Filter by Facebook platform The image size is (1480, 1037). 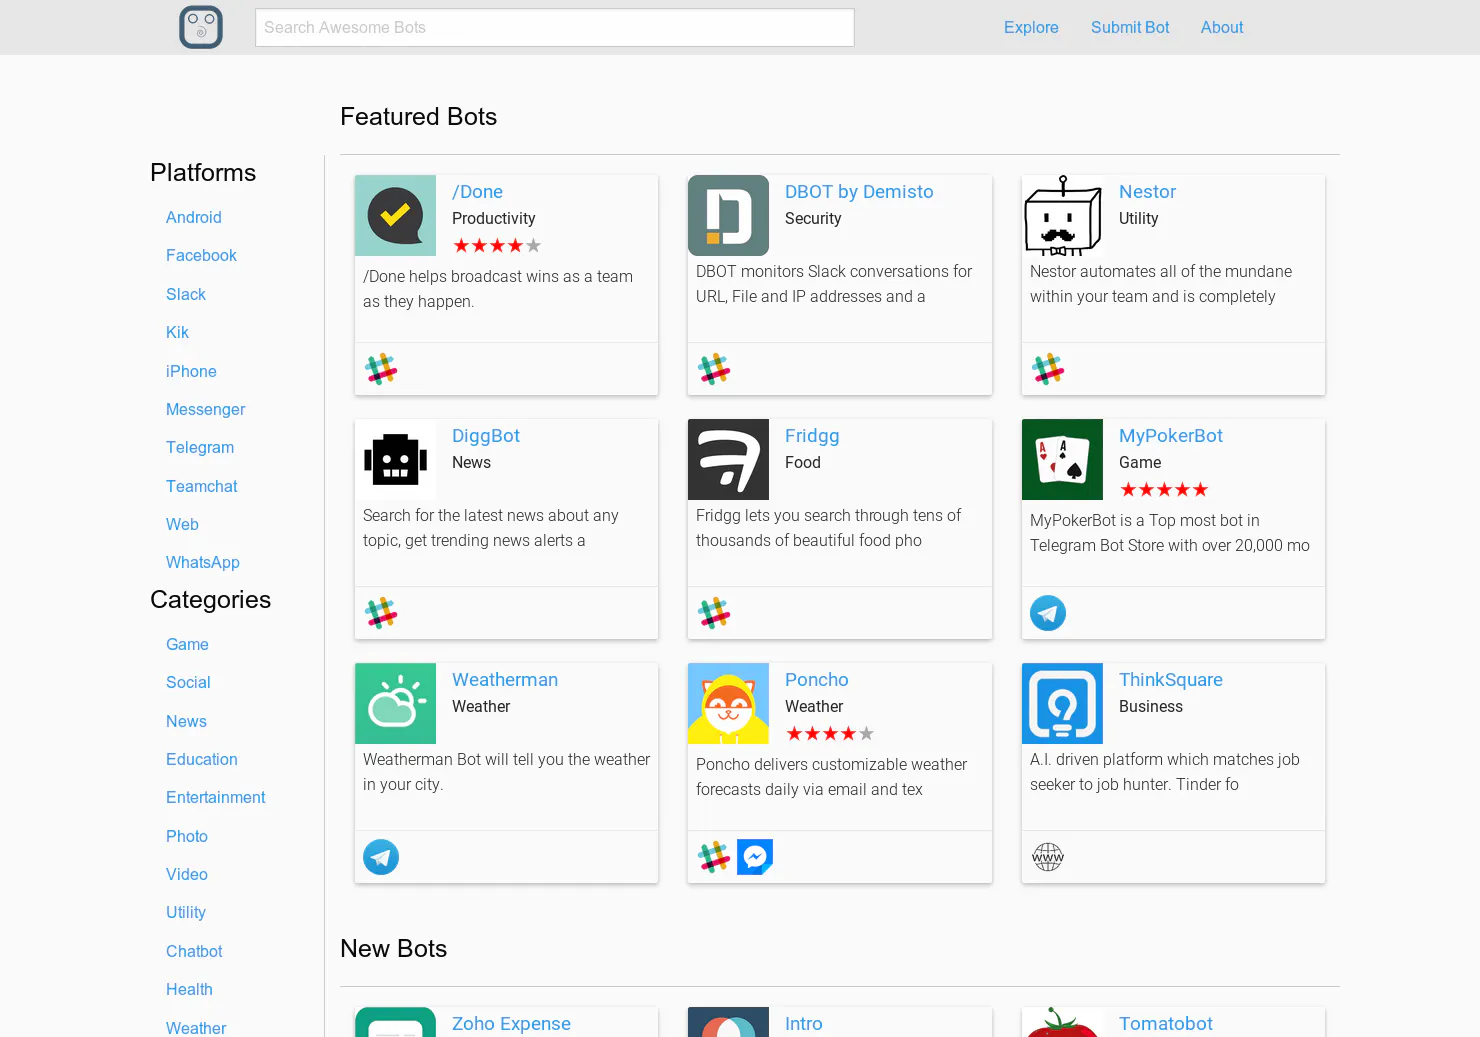click(x=201, y=255)
